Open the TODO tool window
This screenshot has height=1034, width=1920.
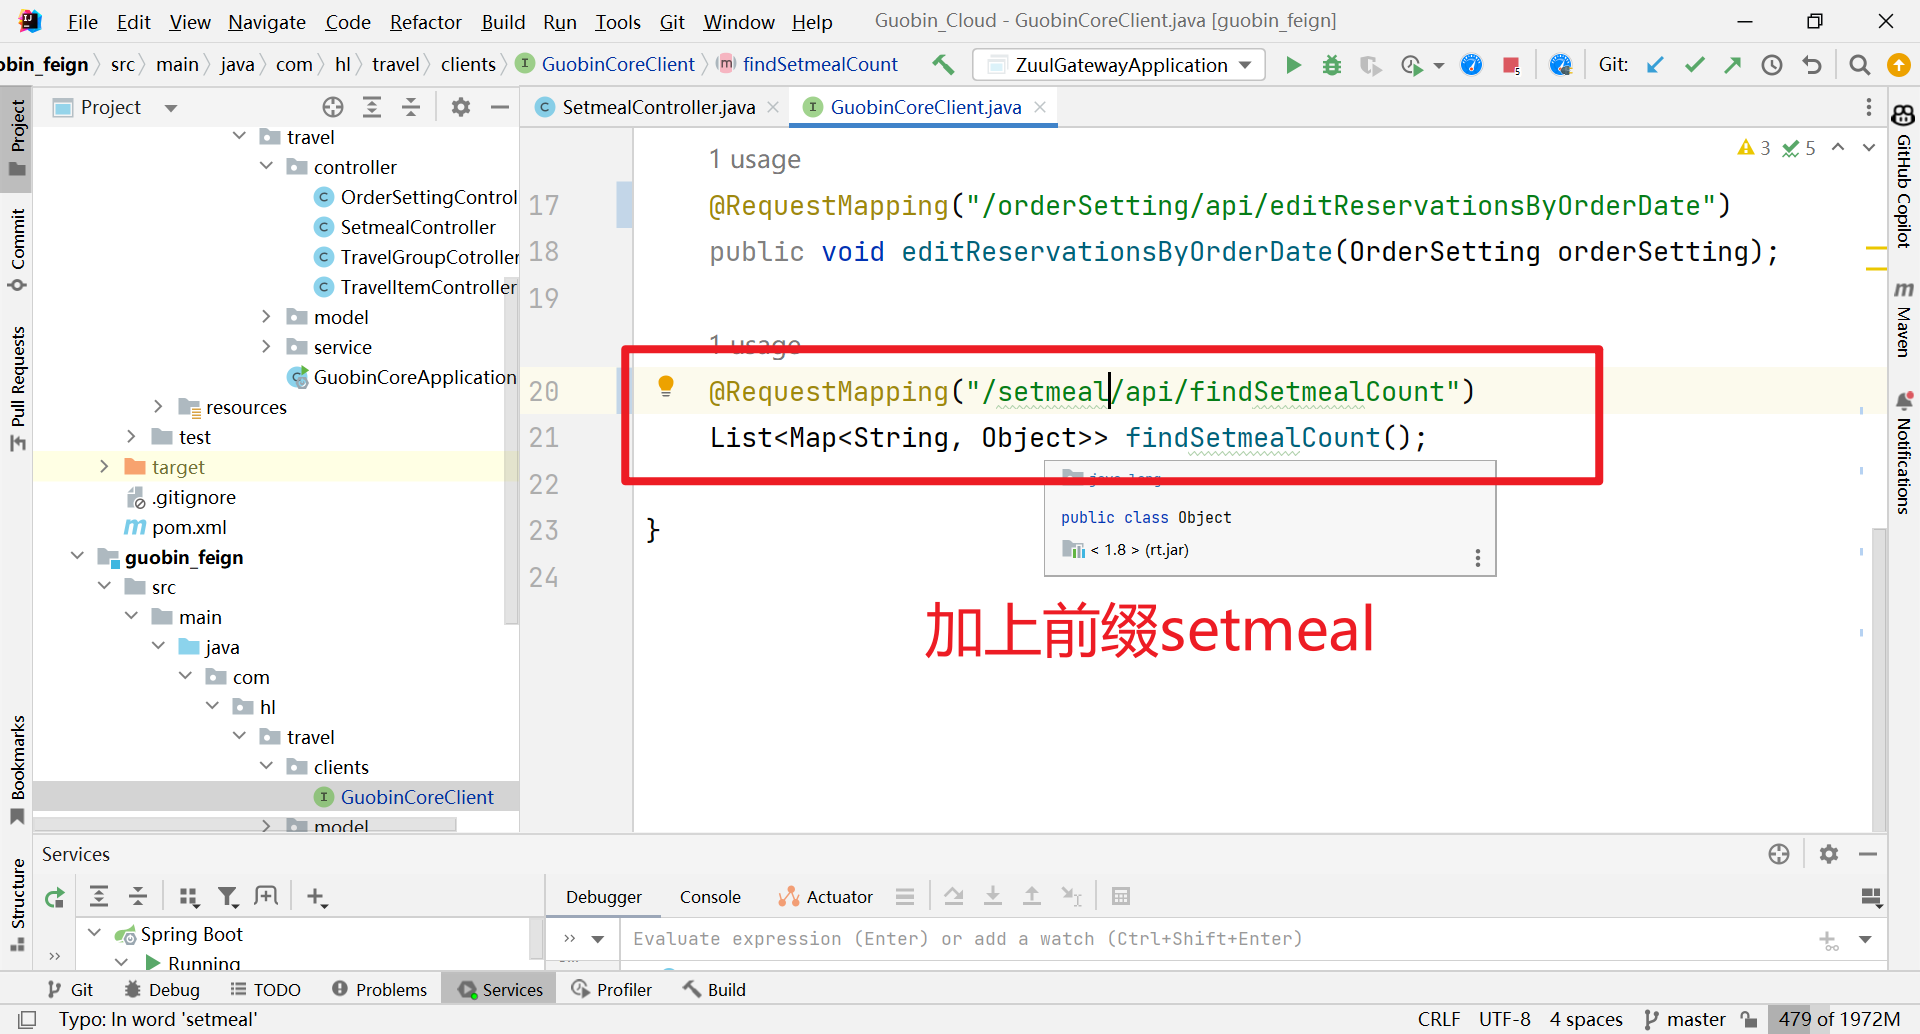(x=265, y=989)
